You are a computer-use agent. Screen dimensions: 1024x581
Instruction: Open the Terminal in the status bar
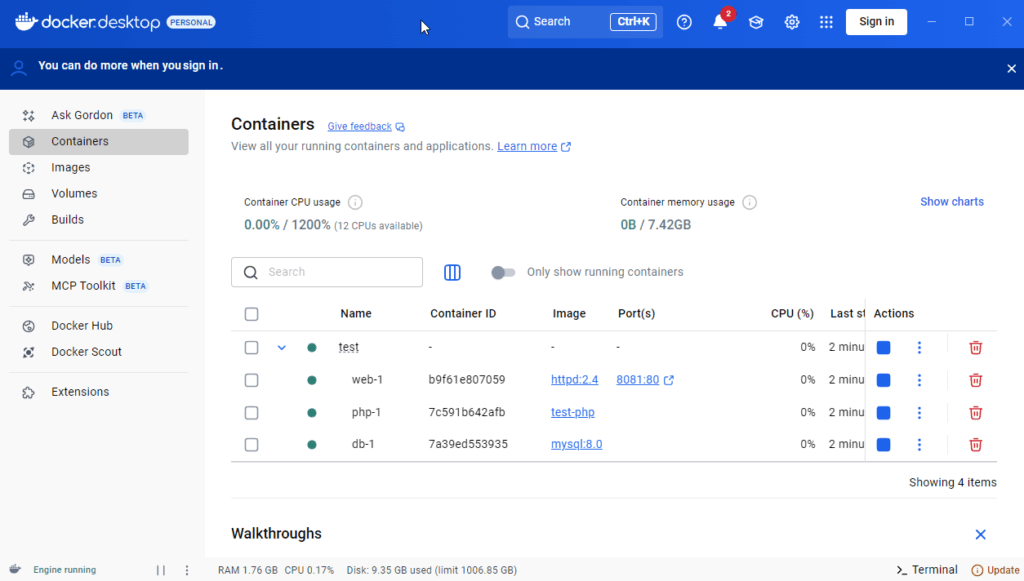coord(927,570)
